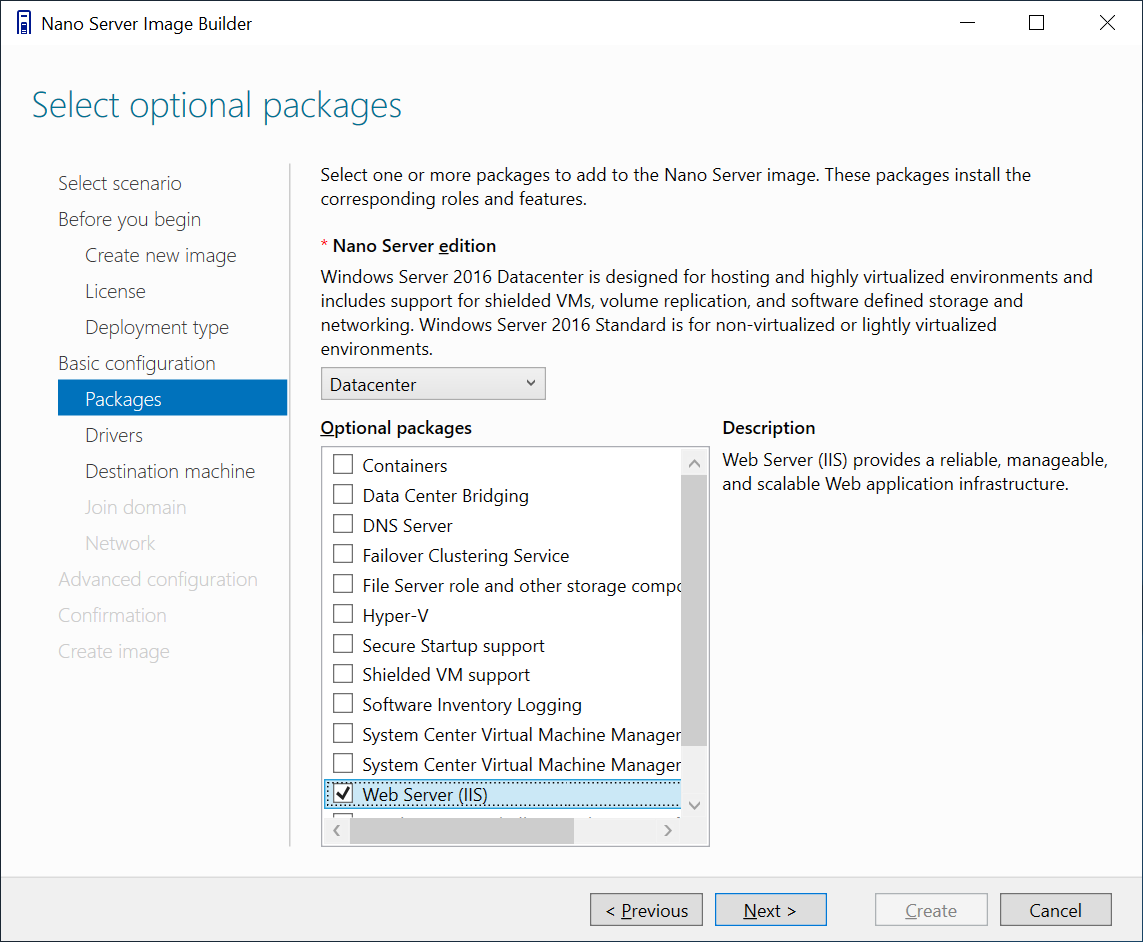Tick the DNS Server checkbox
Screen dimensions: 1143x942
(343, 525)
